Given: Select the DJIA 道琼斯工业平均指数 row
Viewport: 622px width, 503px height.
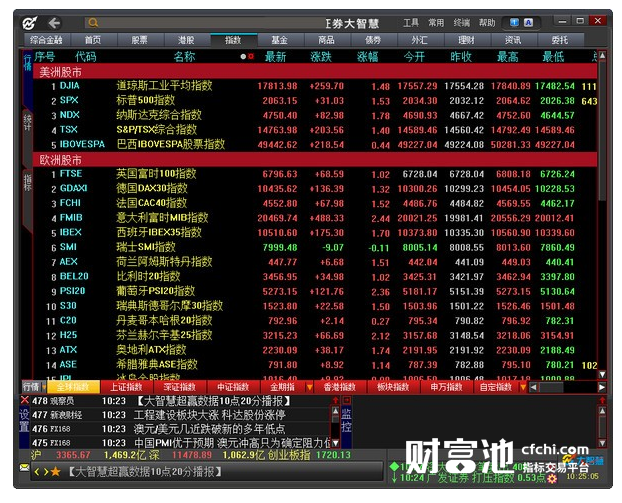Looking at the screenshot, I should [315, 86].
